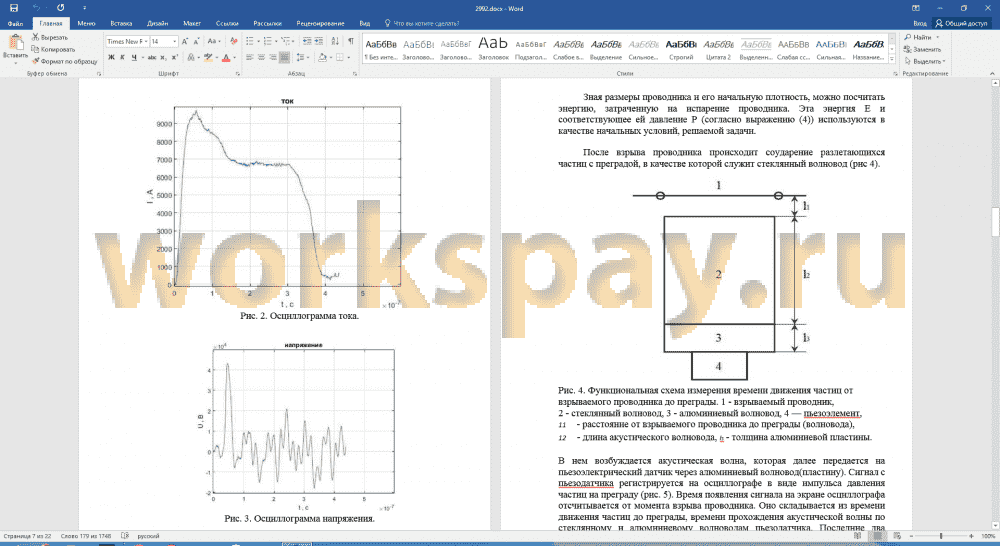The image size is (1000, 546).
Task: Toggle superscript formatting
Action: (x=175, y=57)
